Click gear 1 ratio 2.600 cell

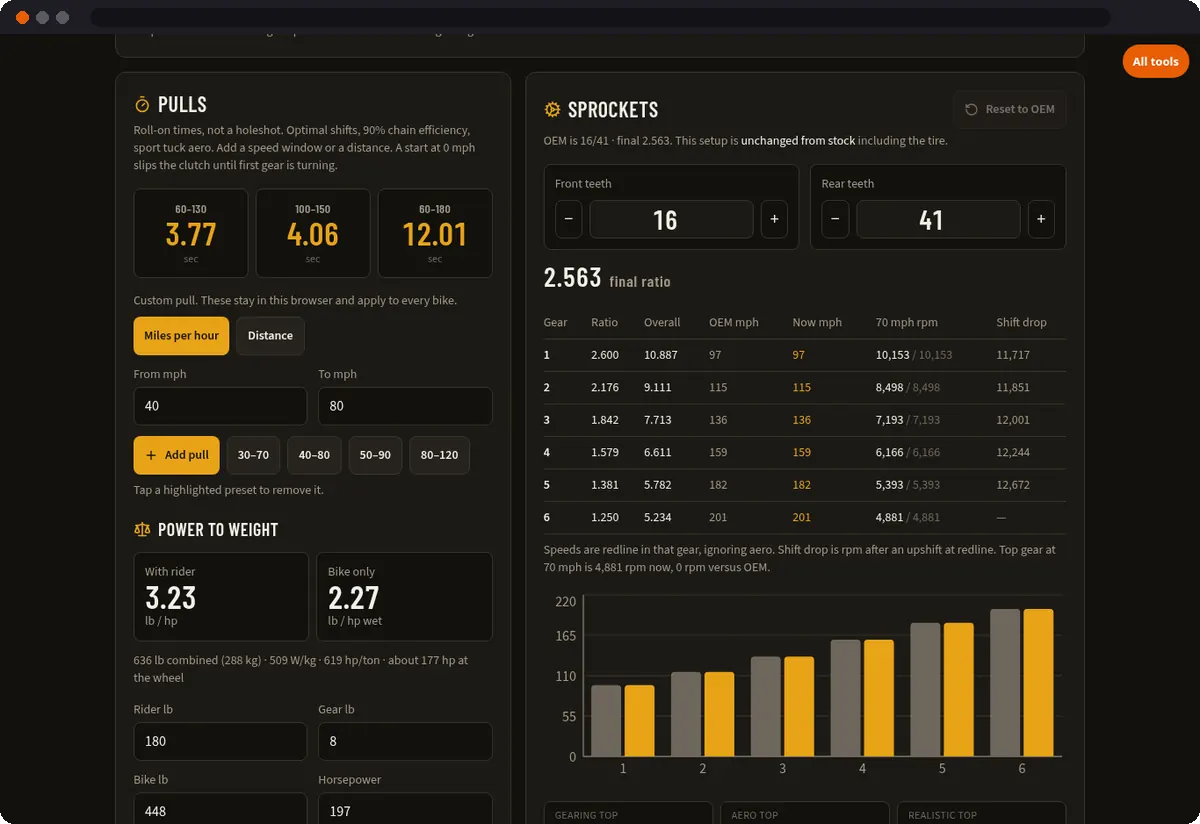[x=605, y=355]
